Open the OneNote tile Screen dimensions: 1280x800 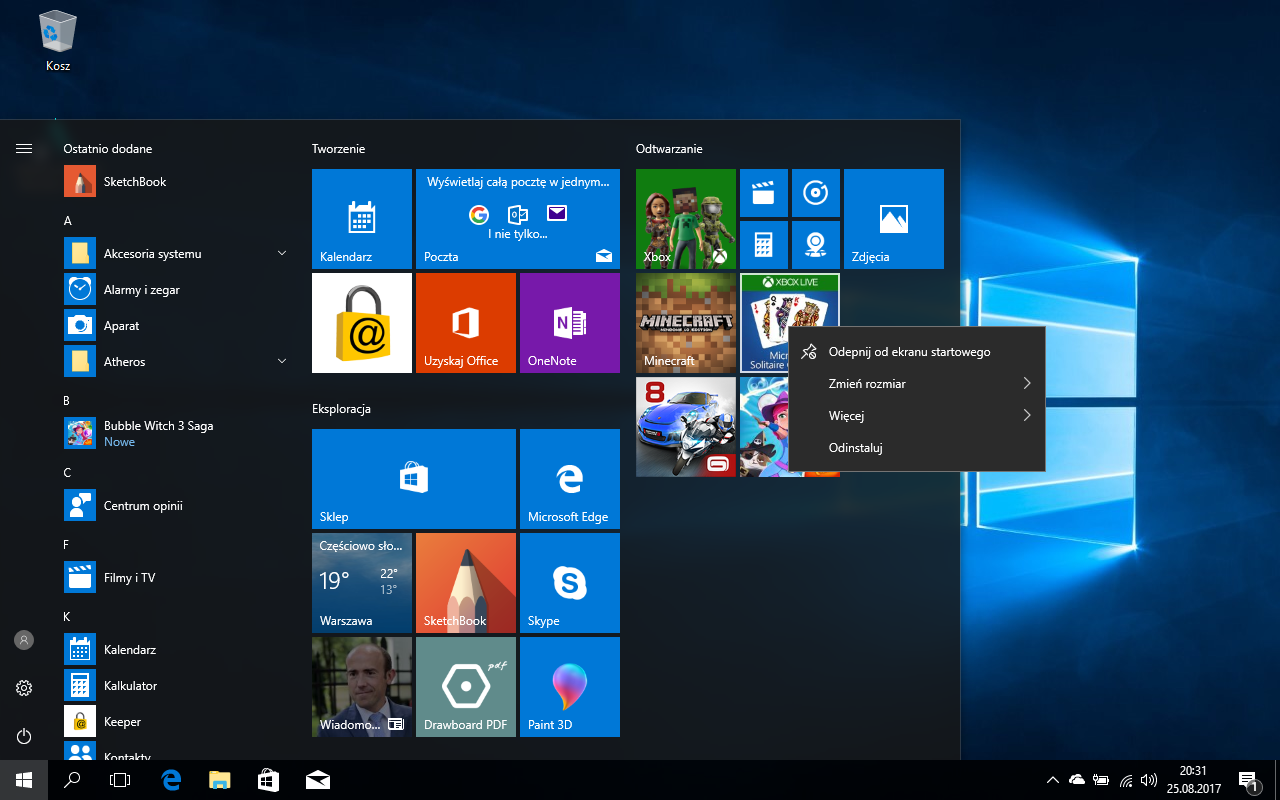(569, 323)
